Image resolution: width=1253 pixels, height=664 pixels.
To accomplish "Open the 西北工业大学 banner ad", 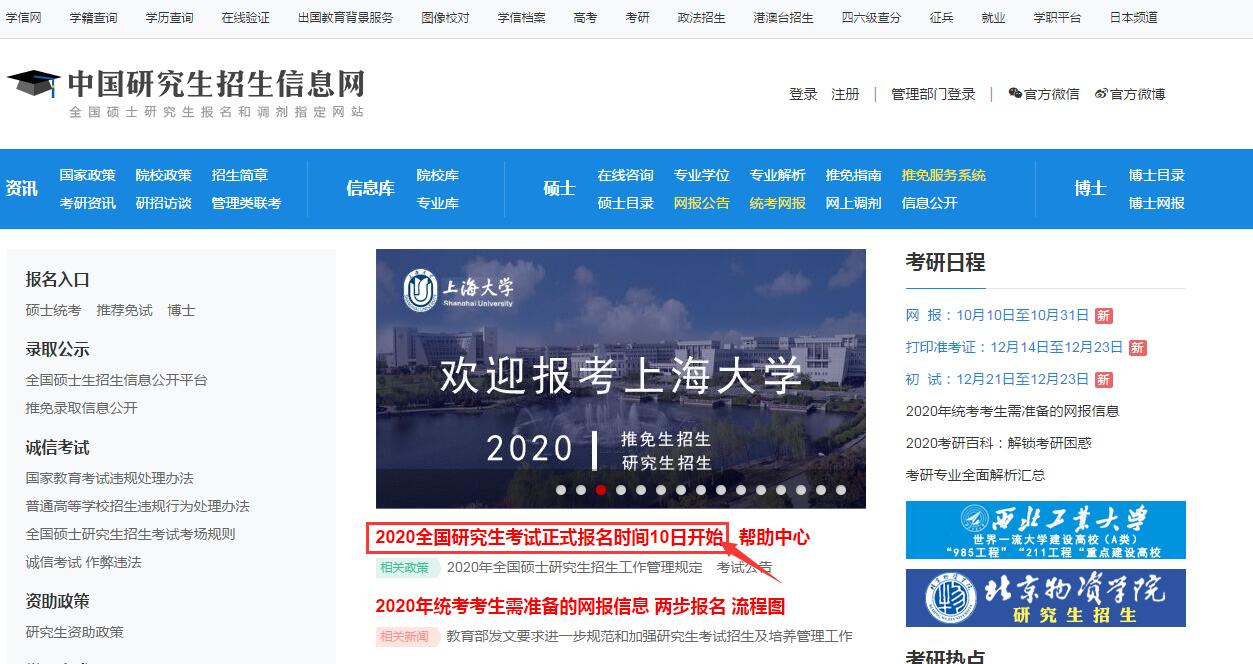I will [x=1045, y=530].
